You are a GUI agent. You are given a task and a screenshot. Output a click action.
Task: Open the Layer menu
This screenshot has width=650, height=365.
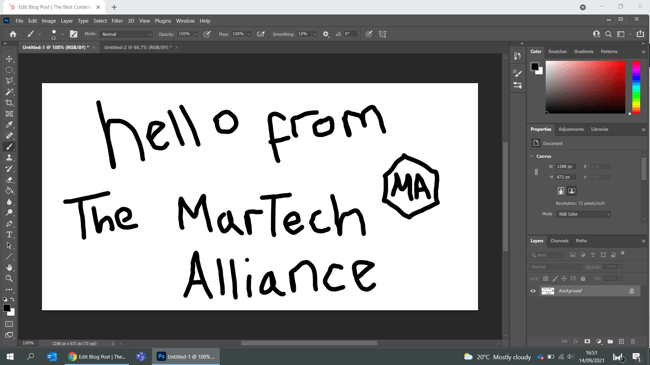click(x=66, y=21)
